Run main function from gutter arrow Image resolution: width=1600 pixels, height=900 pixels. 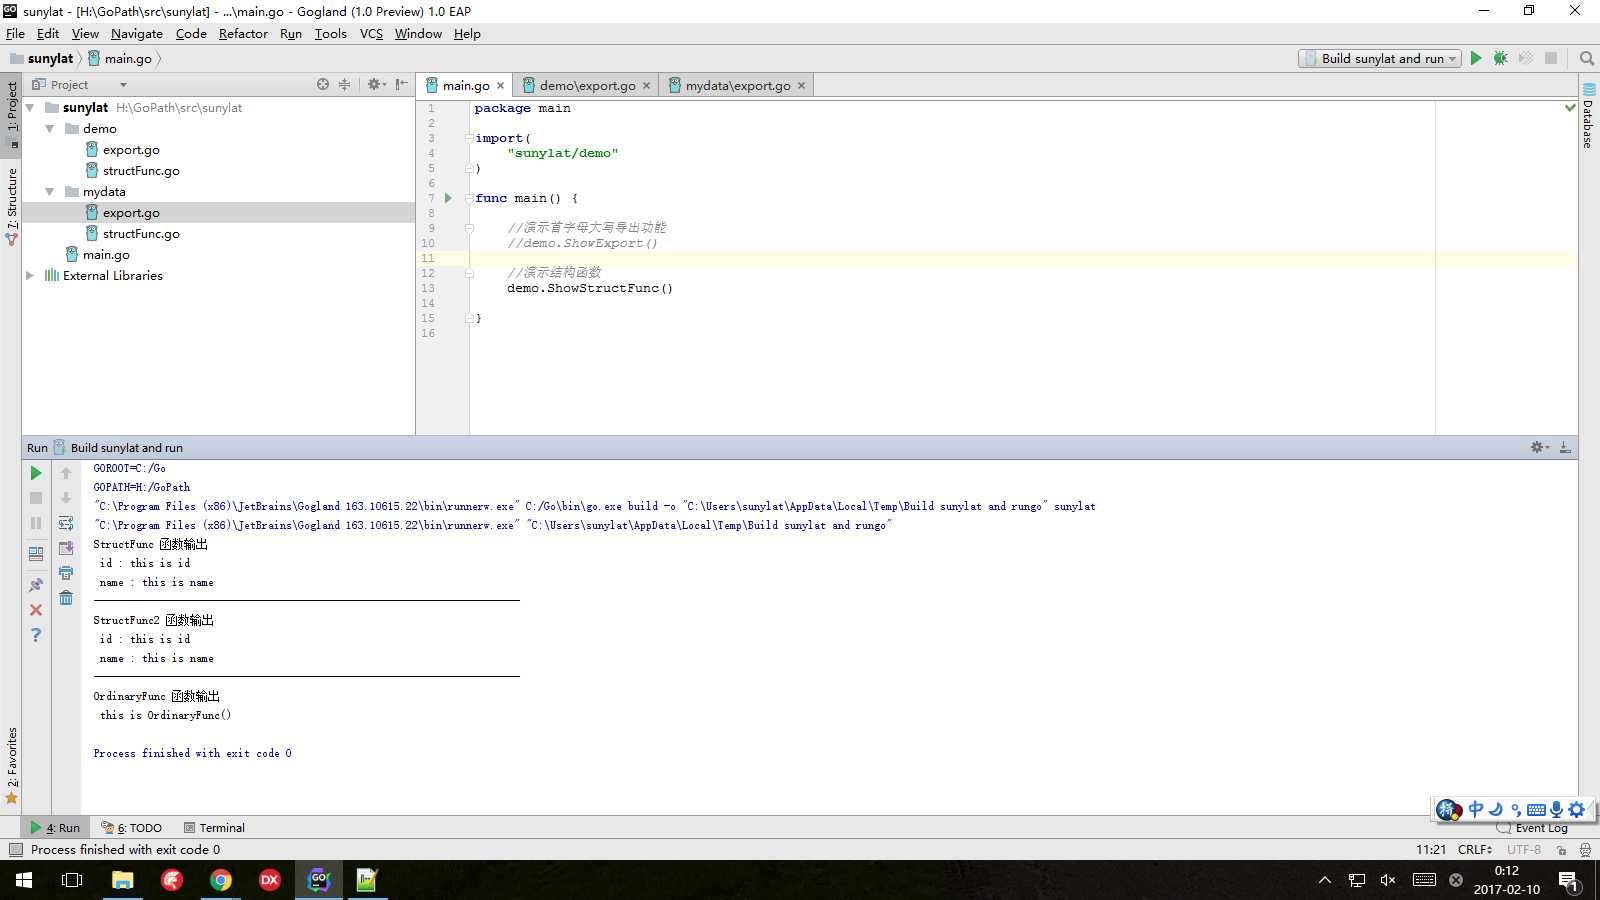448,198
